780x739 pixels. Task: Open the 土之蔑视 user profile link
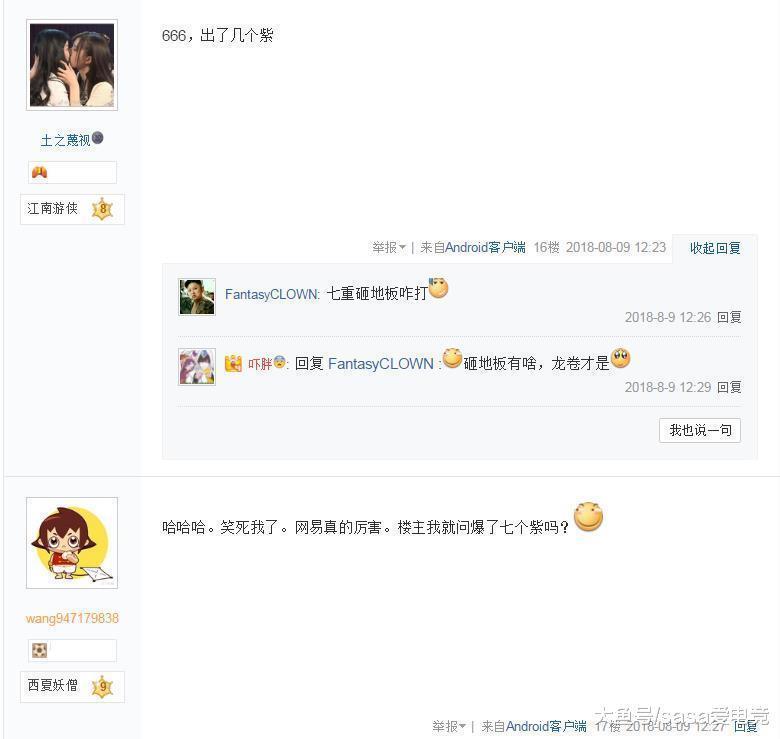65,140
